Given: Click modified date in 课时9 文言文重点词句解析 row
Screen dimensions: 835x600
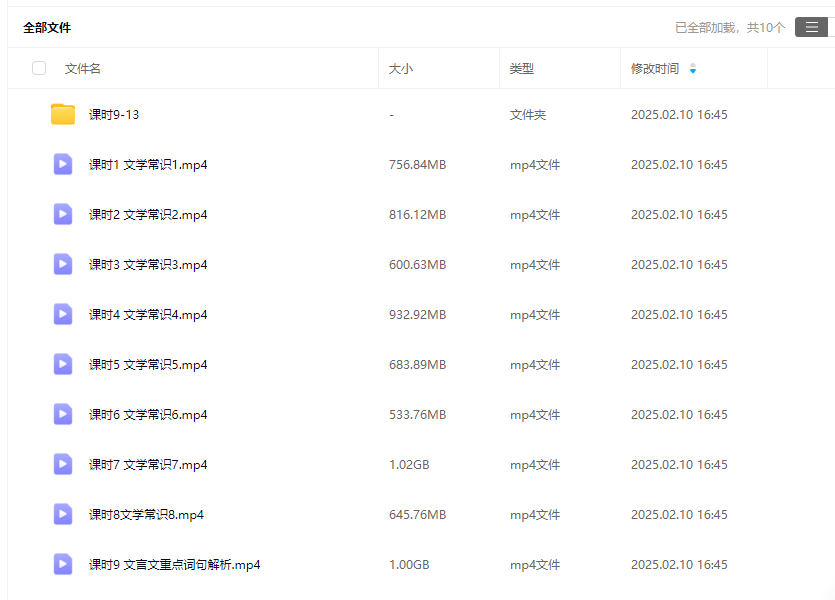Looking at the screenshot, I should (679, 565).
